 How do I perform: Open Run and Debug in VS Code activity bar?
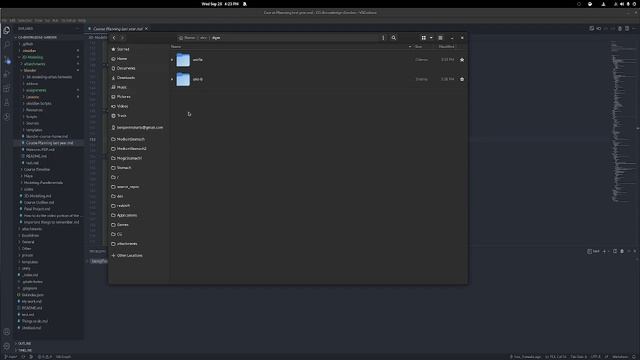pyautogui.click(x=7, y=74)
